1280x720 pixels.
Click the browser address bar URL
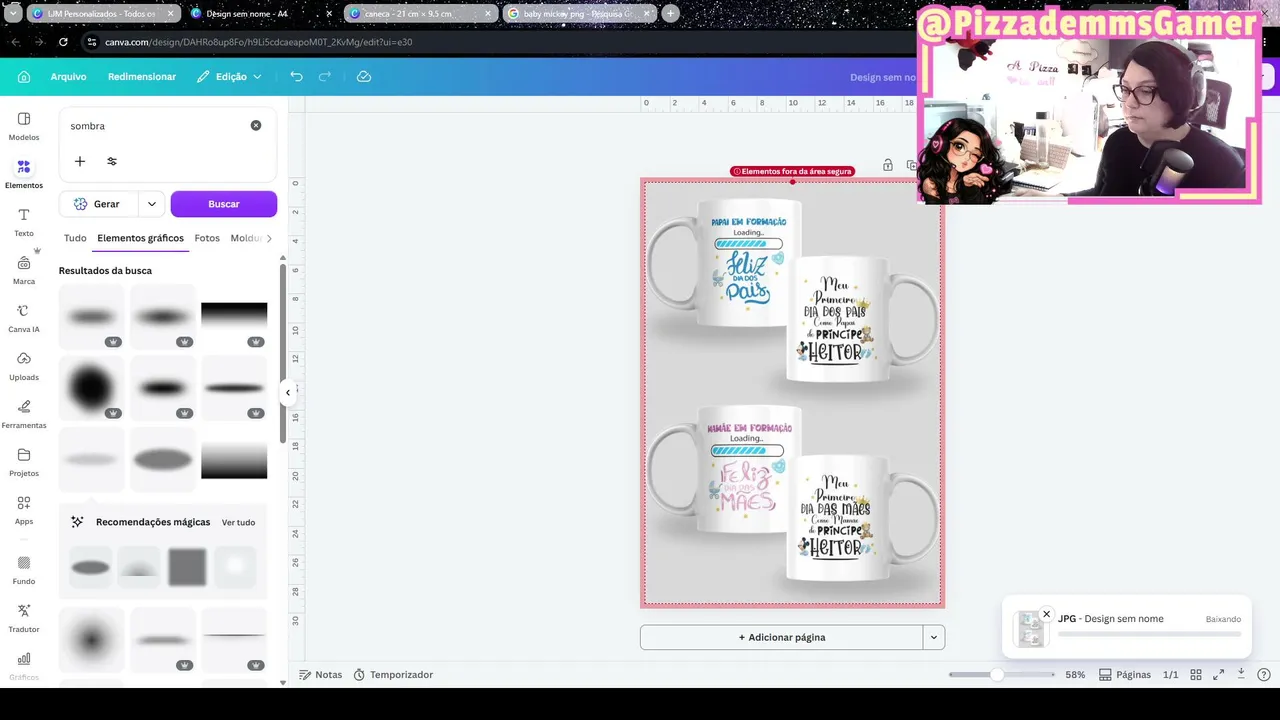[259, 42]
